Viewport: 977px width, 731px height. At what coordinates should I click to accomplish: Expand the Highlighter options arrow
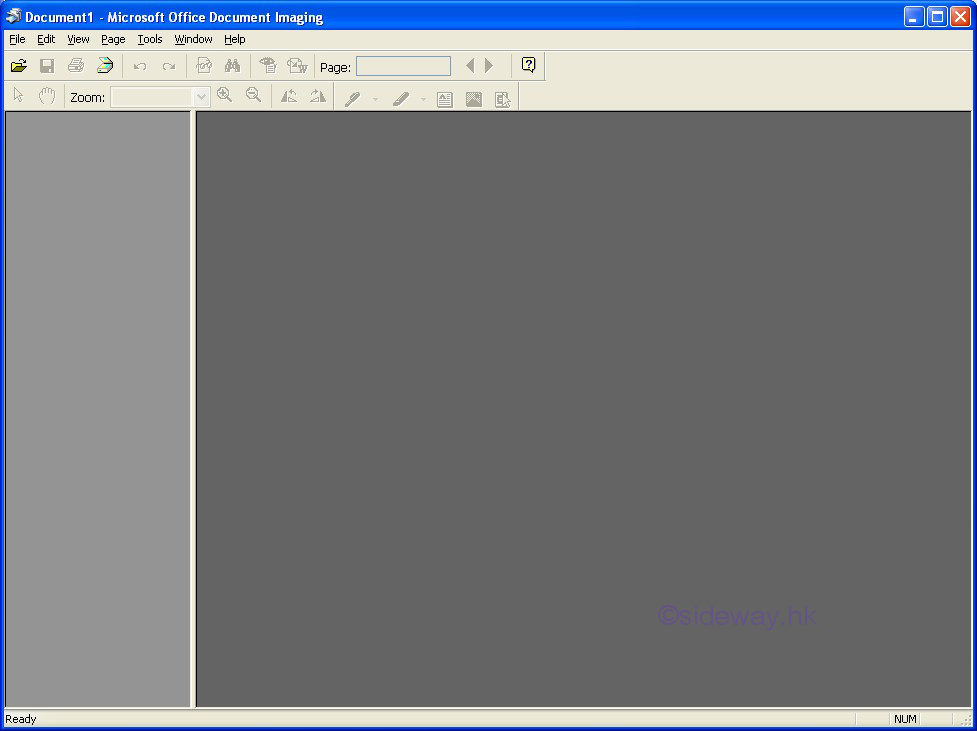point(423,99)
